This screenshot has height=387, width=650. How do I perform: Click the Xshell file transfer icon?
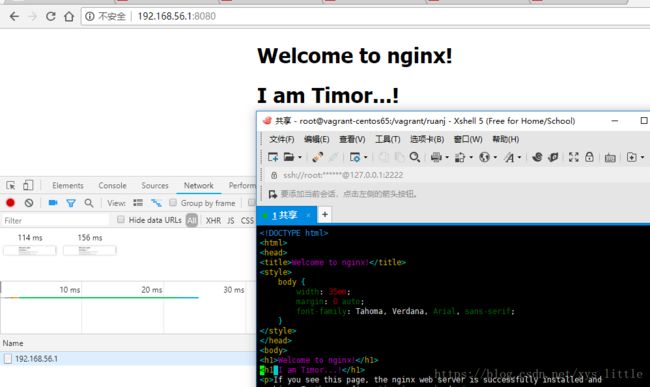[x=460, y=157]
